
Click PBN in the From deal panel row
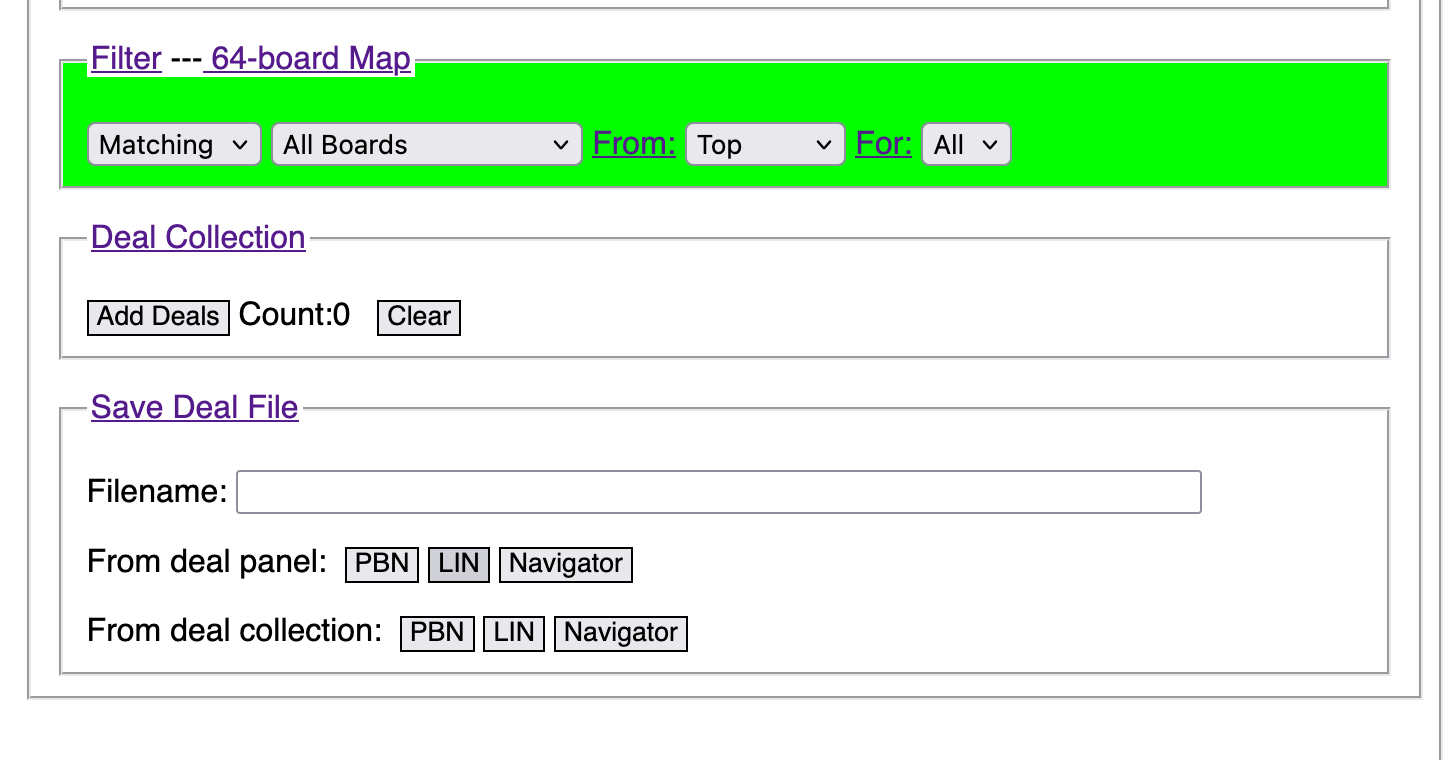tap(383, 564)
